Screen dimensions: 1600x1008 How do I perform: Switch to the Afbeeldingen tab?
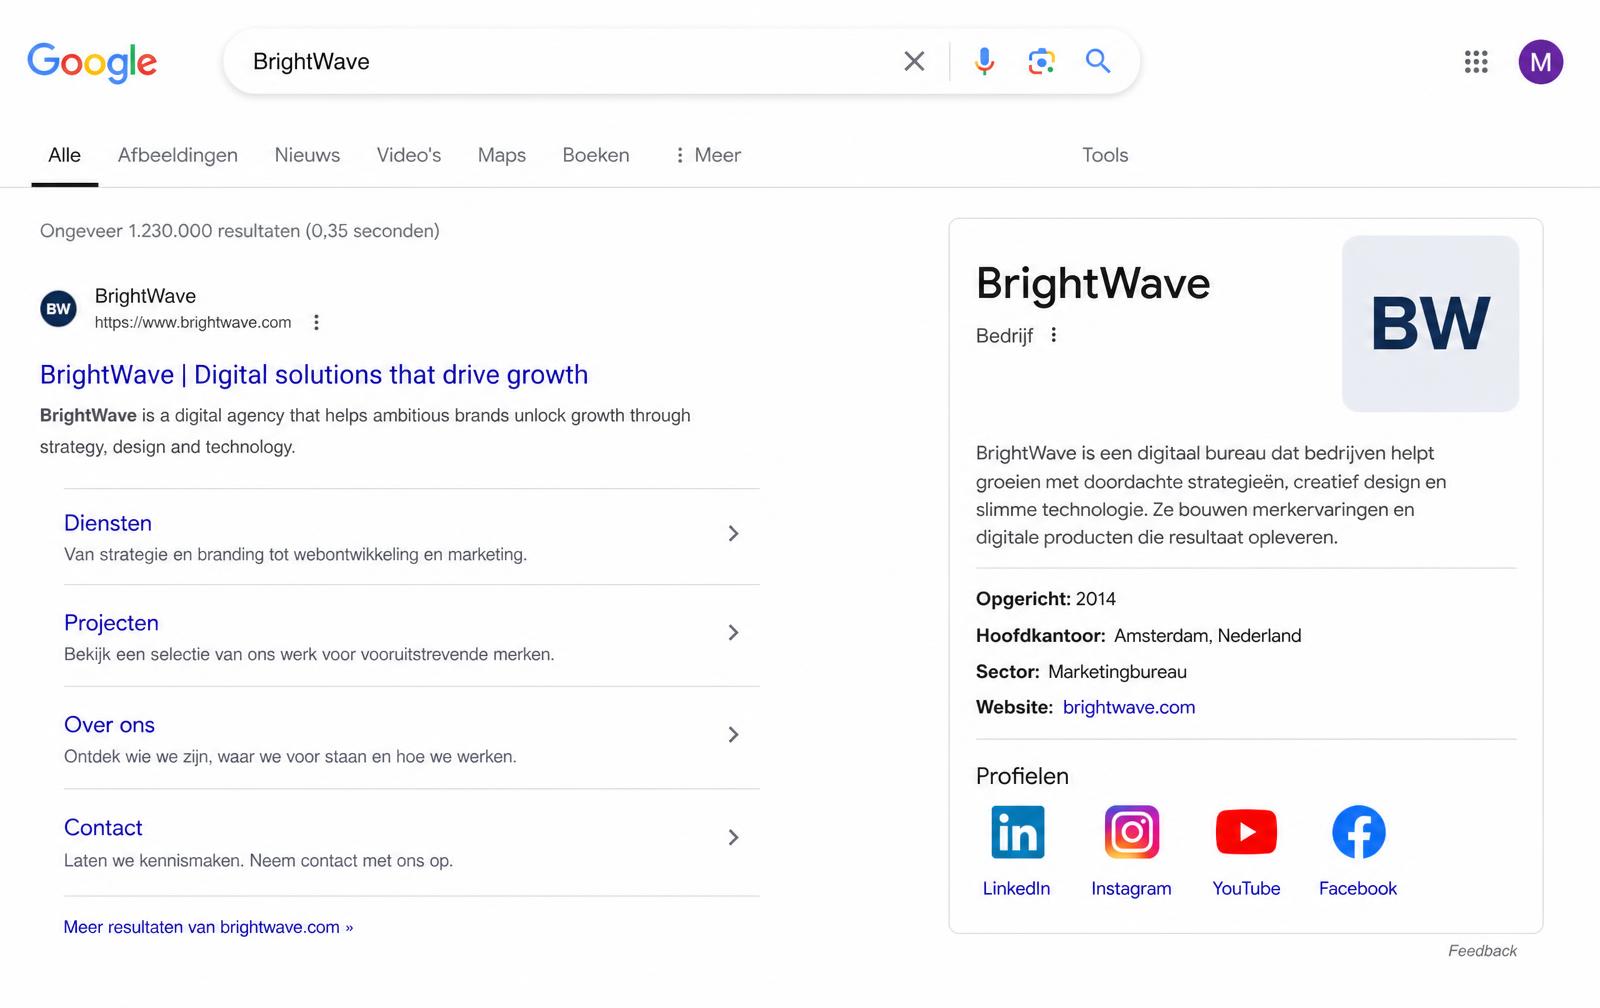point(178,155)
